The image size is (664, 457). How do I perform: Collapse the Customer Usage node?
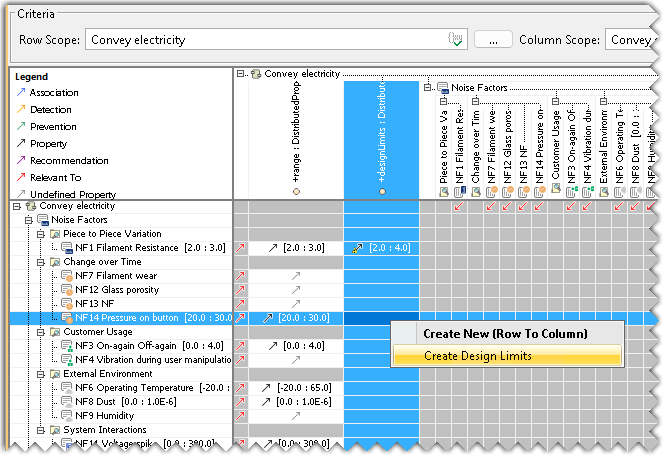click(41, 332)
